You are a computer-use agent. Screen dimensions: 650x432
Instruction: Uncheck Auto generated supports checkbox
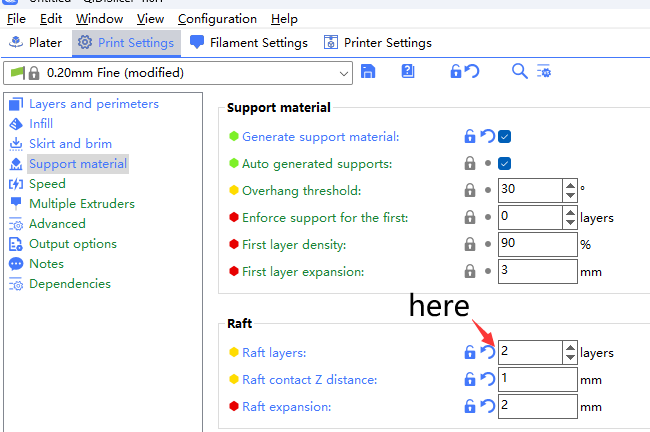[505, 163]
